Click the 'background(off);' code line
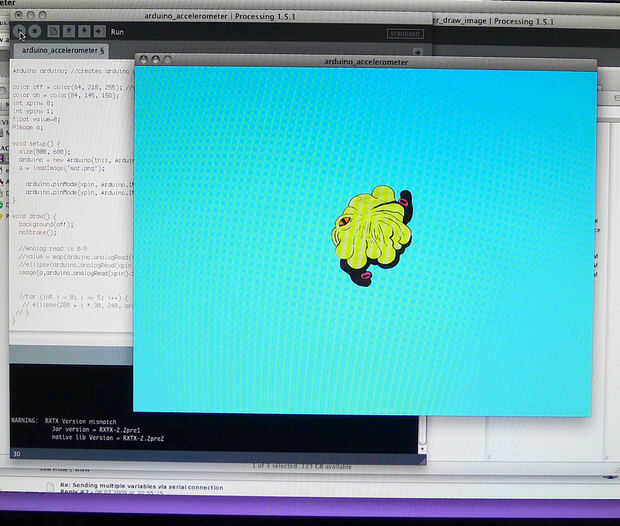Image resolution: width=620 pixels, height=526 pixels. (46, 224)
